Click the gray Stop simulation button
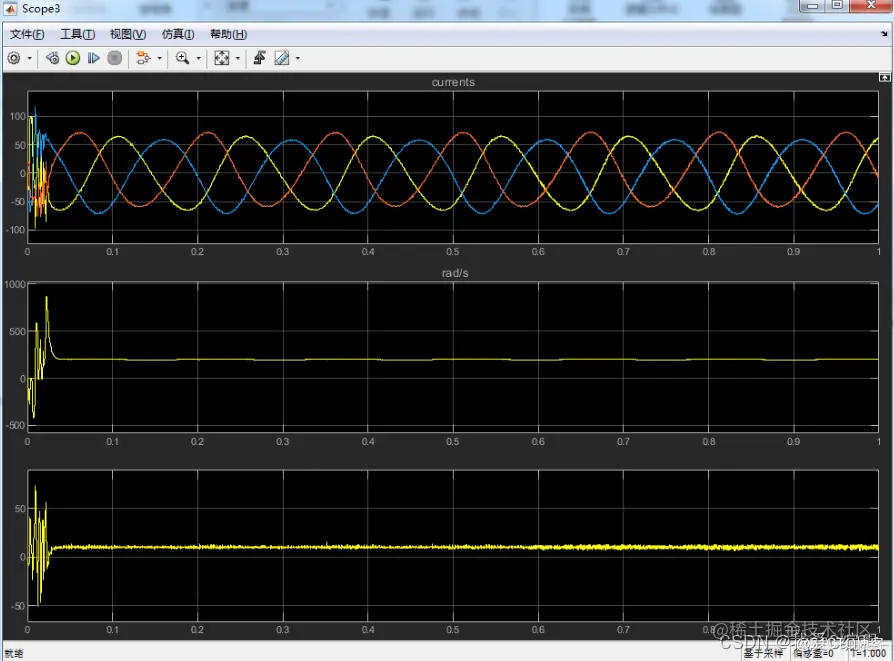Screen dimensions: 894x661 pos(115,58)
